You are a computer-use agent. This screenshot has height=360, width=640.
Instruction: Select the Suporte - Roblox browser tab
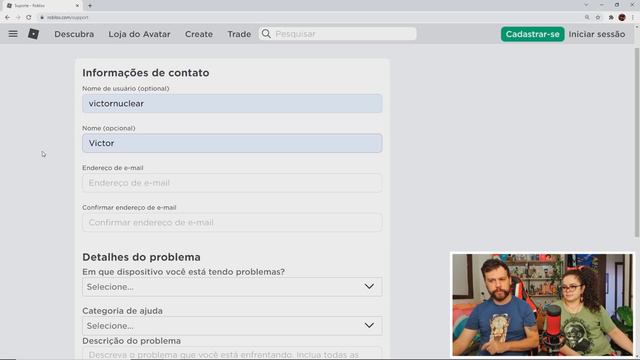(42, 6)
